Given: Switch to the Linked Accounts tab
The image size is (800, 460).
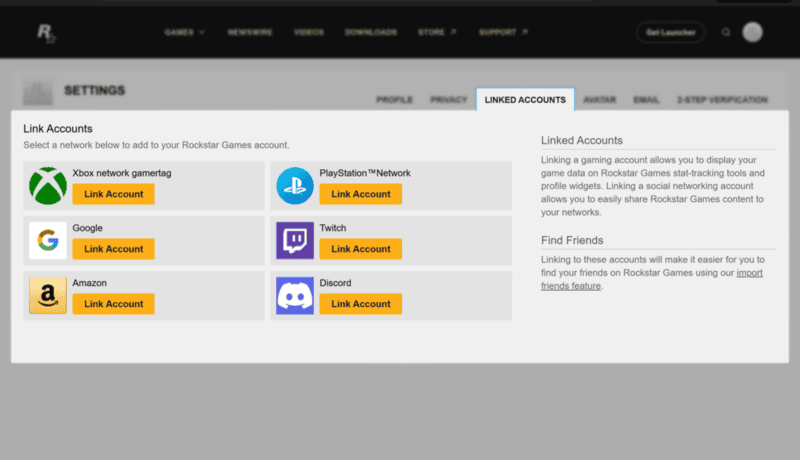Looking at the screenshot, I should (x=525, y=99).
